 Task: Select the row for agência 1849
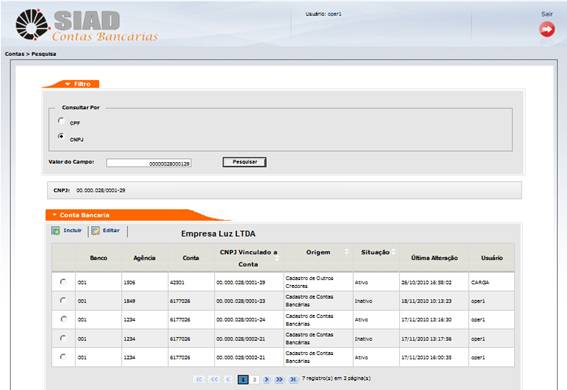[63, 300]
